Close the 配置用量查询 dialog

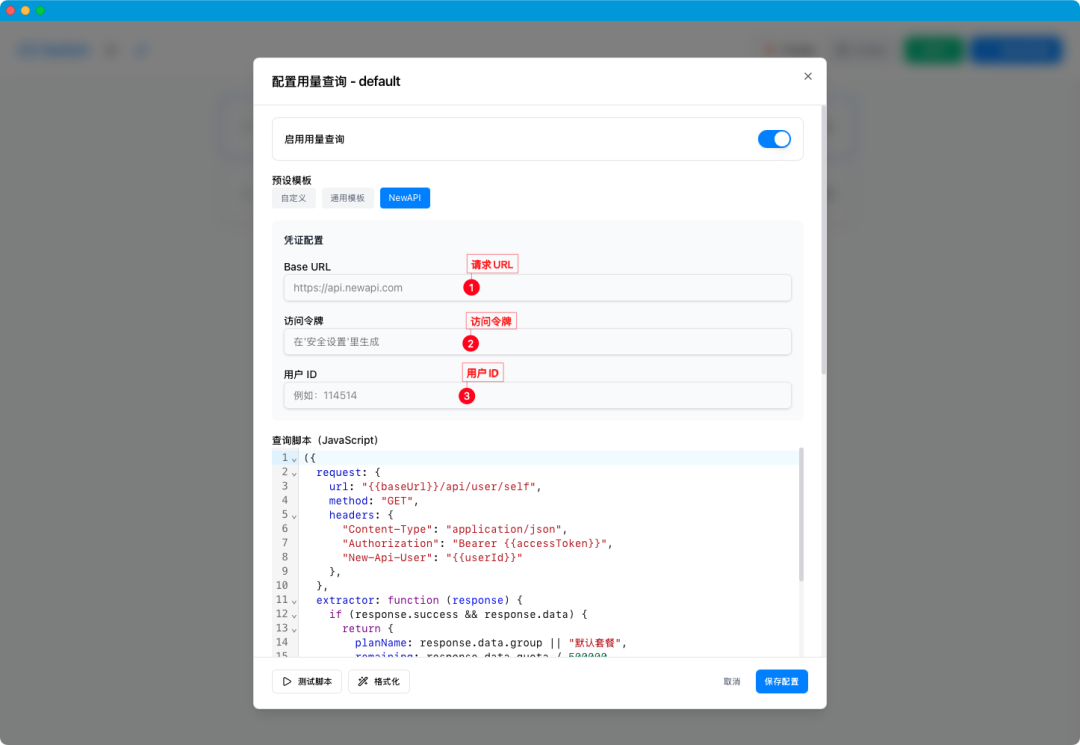[807, 75]
